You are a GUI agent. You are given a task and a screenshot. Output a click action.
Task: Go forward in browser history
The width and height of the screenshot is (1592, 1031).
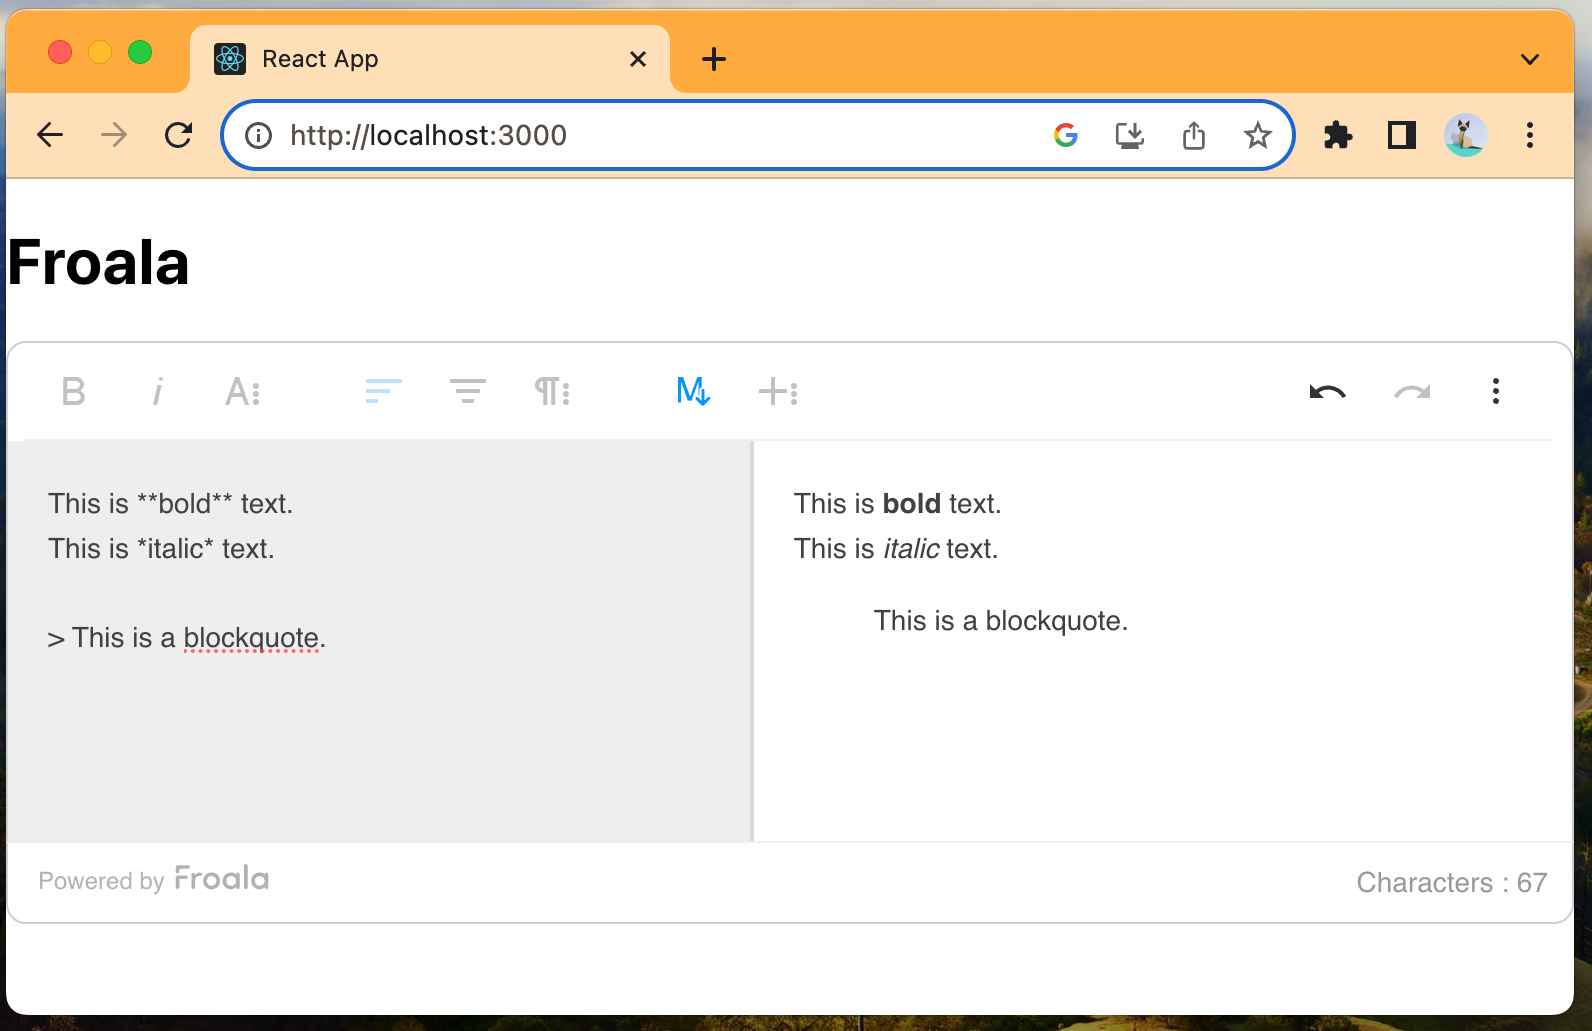click(x=114, y=135)
